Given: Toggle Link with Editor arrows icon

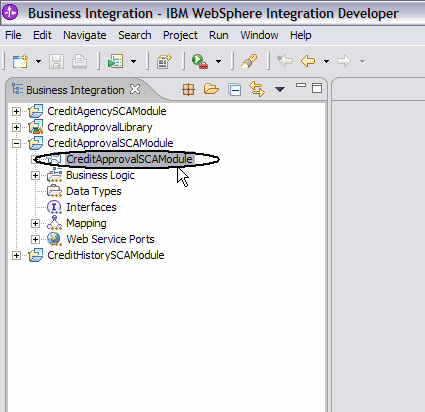Looking at the screenshot, I should pos(257,89).
